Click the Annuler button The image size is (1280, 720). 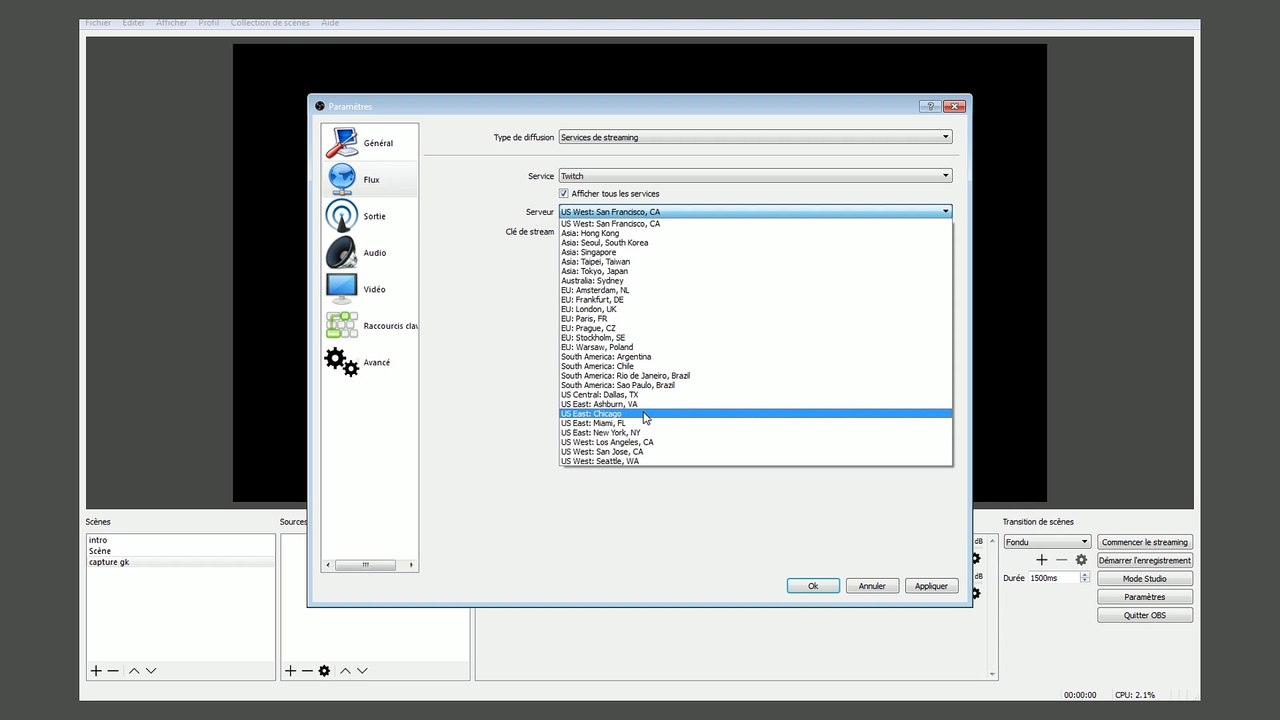pos(872,586)
